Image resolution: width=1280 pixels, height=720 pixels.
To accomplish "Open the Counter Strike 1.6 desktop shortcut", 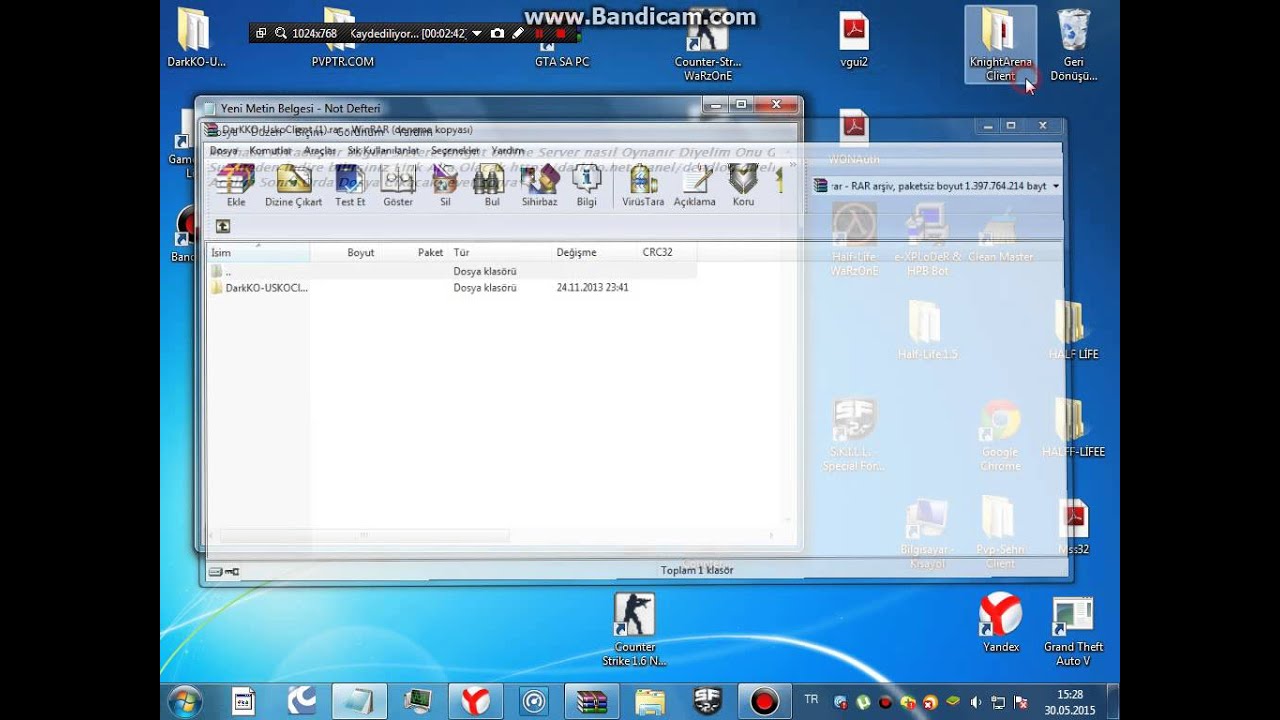I will point(634,629).
